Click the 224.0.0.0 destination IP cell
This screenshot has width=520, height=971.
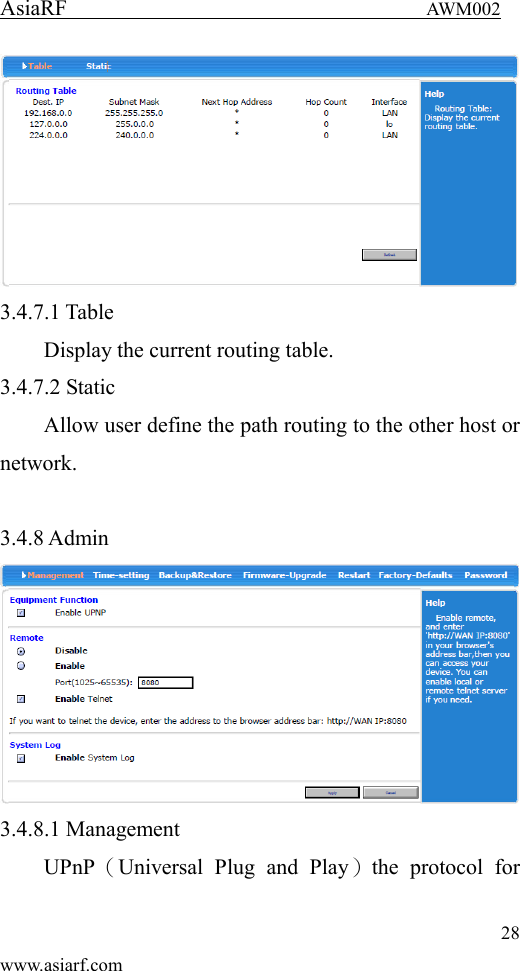click(x=48, y=134)
